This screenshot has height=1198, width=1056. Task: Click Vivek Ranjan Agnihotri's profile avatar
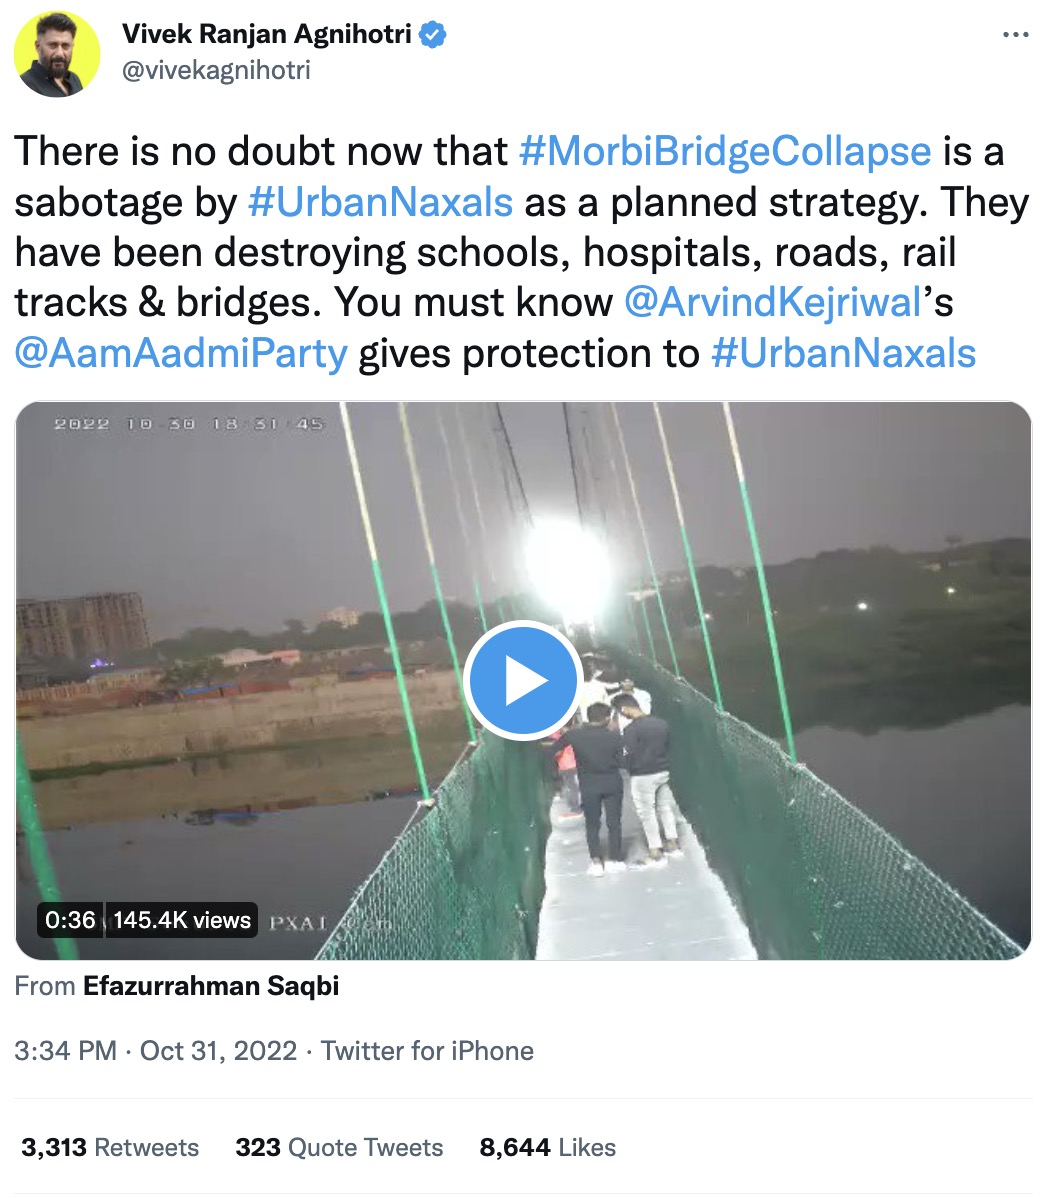pyautogui.click(x=57, y=54)
